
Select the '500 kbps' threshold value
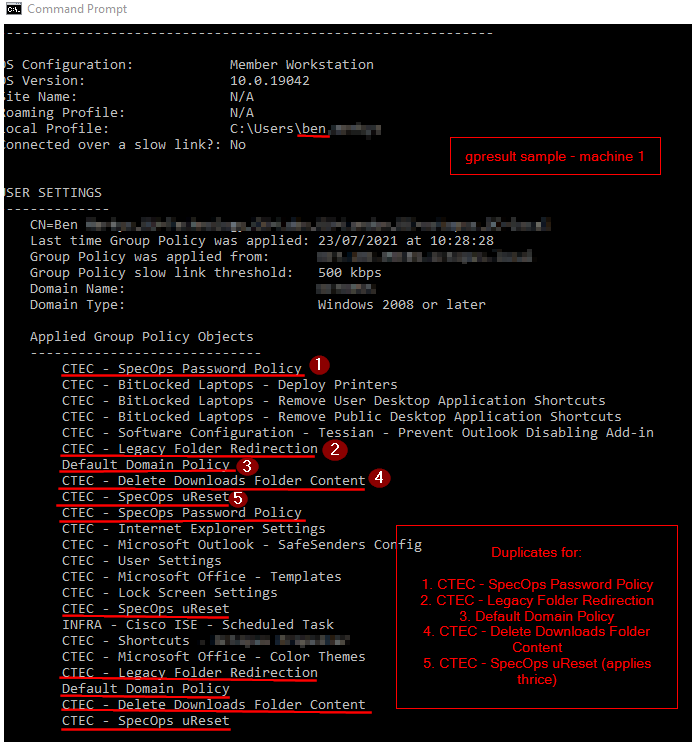point(350,273)
